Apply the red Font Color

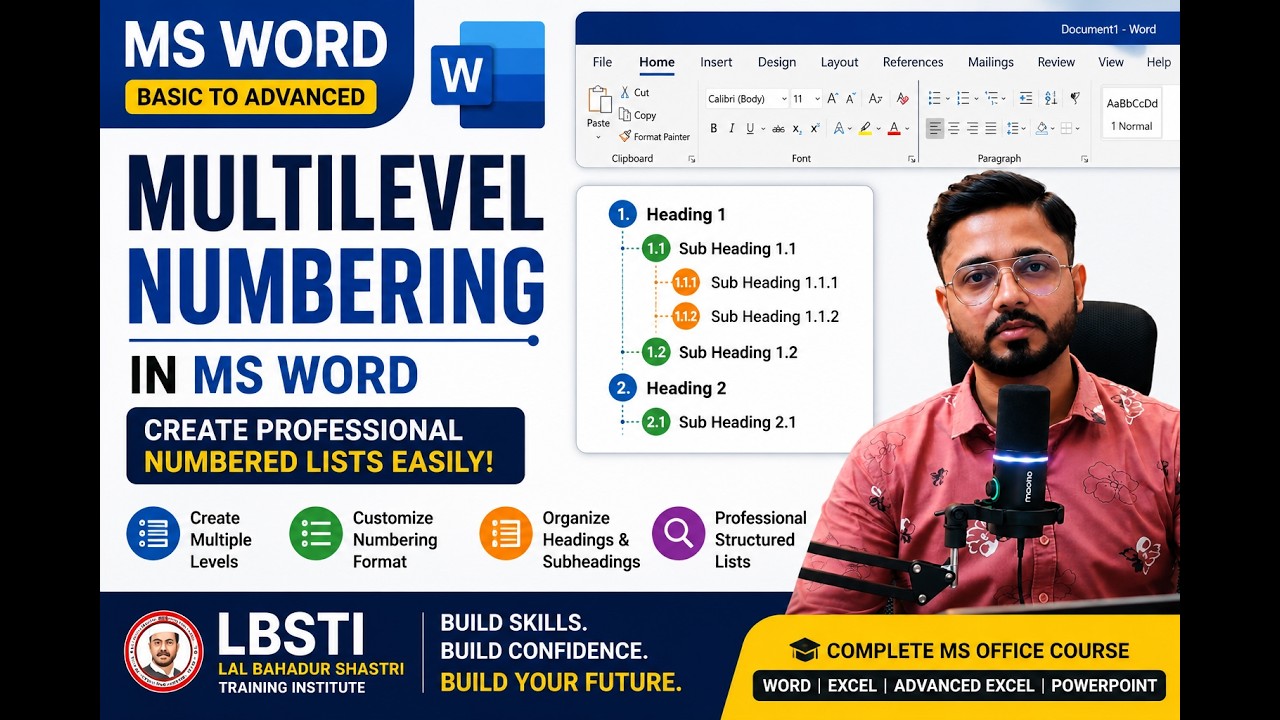(x=894, y=128)
